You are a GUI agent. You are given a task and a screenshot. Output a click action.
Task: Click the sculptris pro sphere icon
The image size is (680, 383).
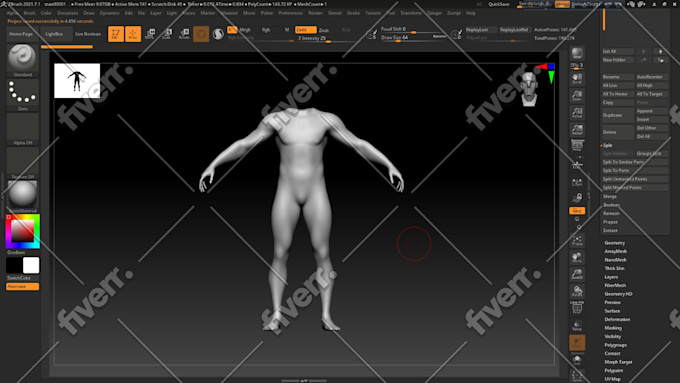(218, 34)
